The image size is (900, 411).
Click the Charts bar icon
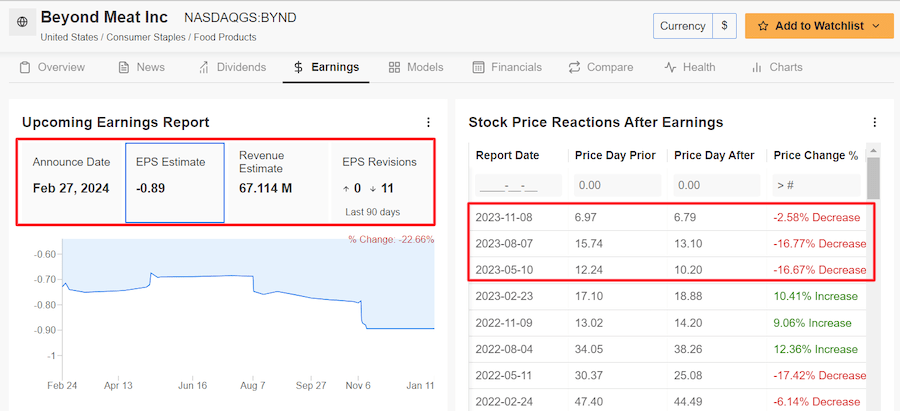tap(757, 68)
